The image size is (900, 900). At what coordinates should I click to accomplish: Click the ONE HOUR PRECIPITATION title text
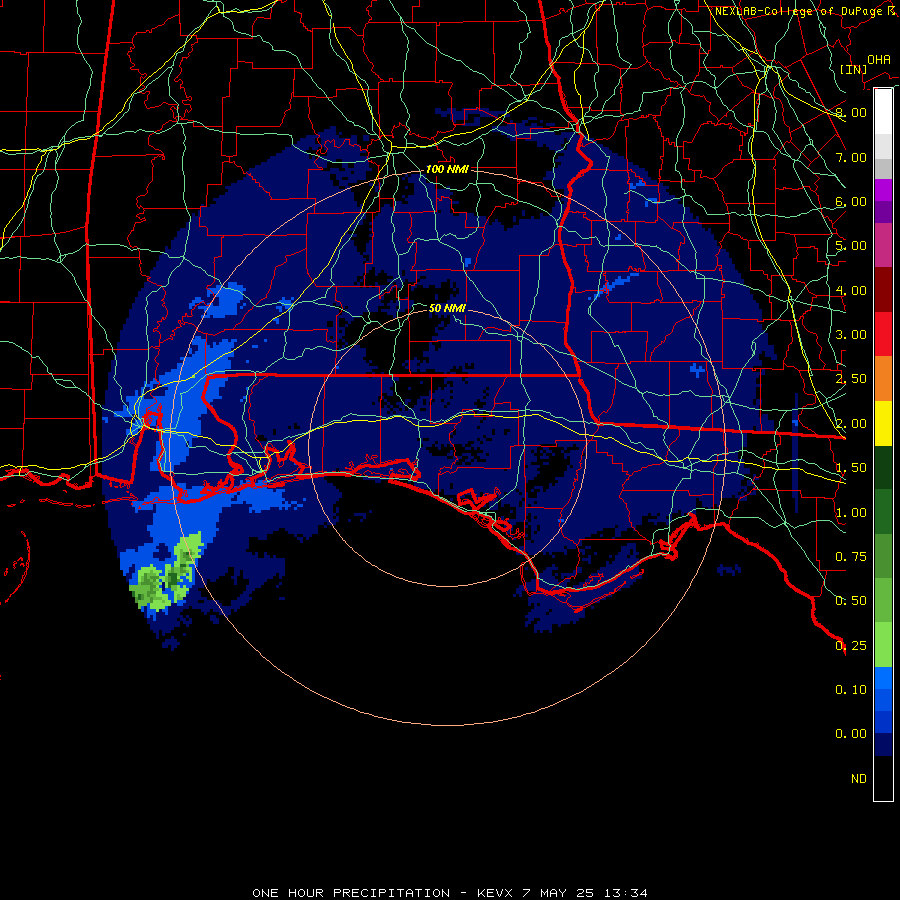click(351, 893)
